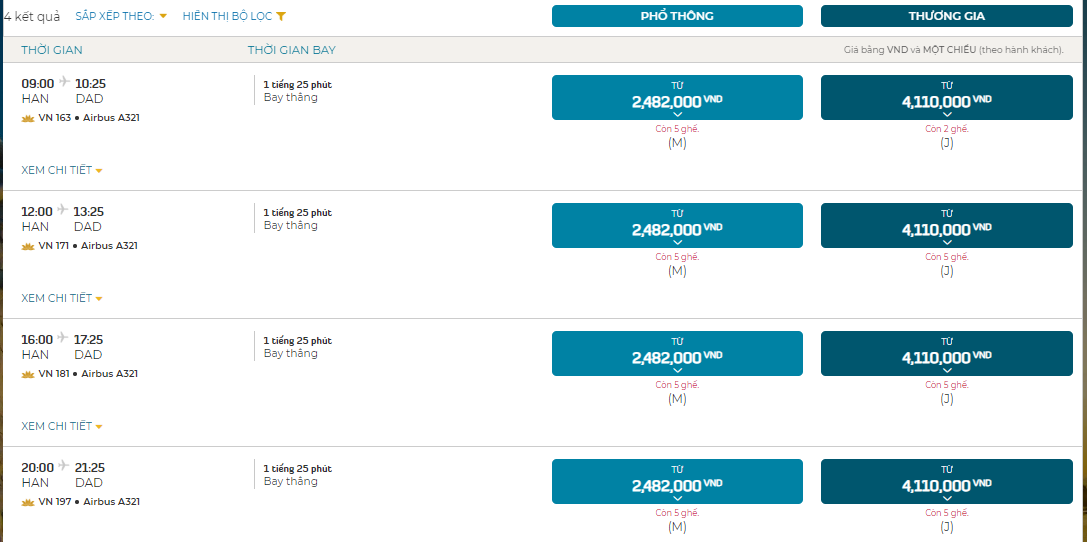Select the economy fare for the 12:00 flight
Viewport: 1087px width, 542px height.
click(677, 225)
